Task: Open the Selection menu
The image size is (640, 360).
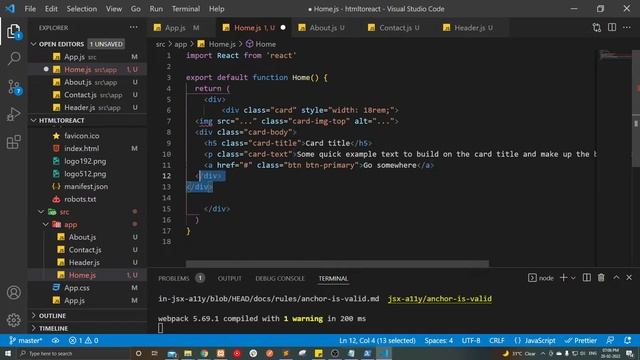Action: [x=82, y=9]
